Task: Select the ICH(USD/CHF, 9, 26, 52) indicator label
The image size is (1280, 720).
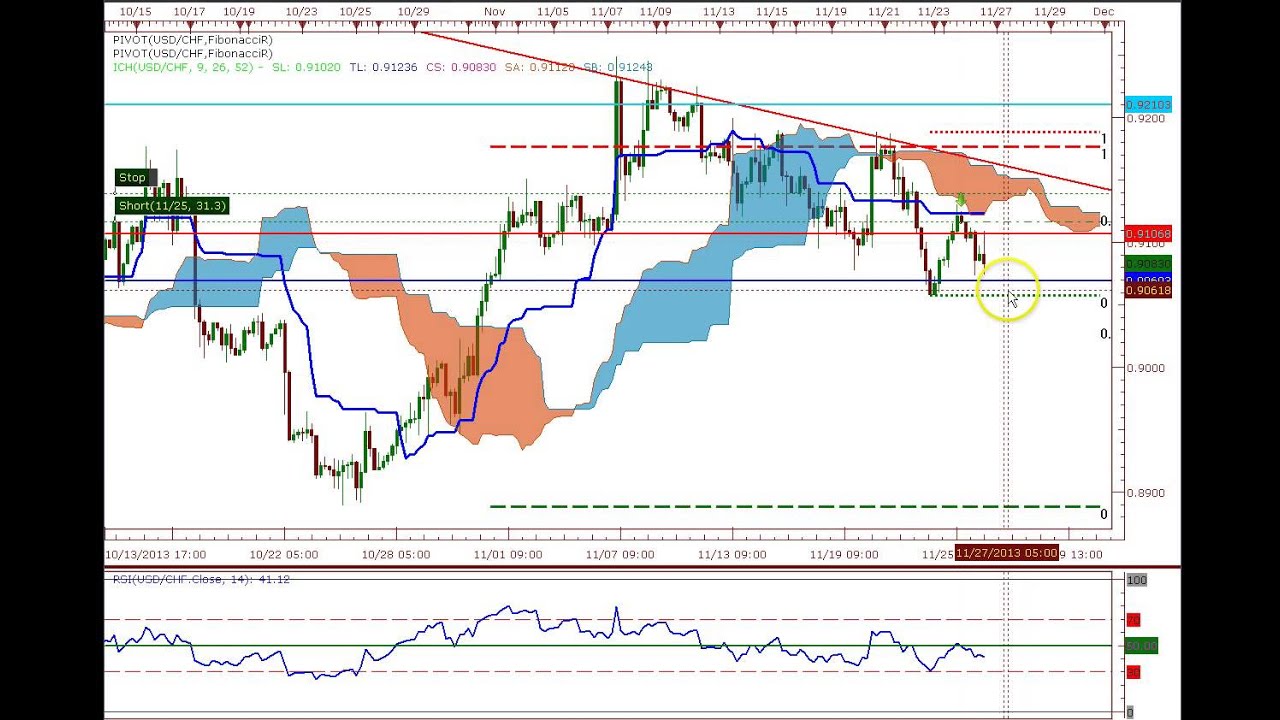Action: coord(187,67)
